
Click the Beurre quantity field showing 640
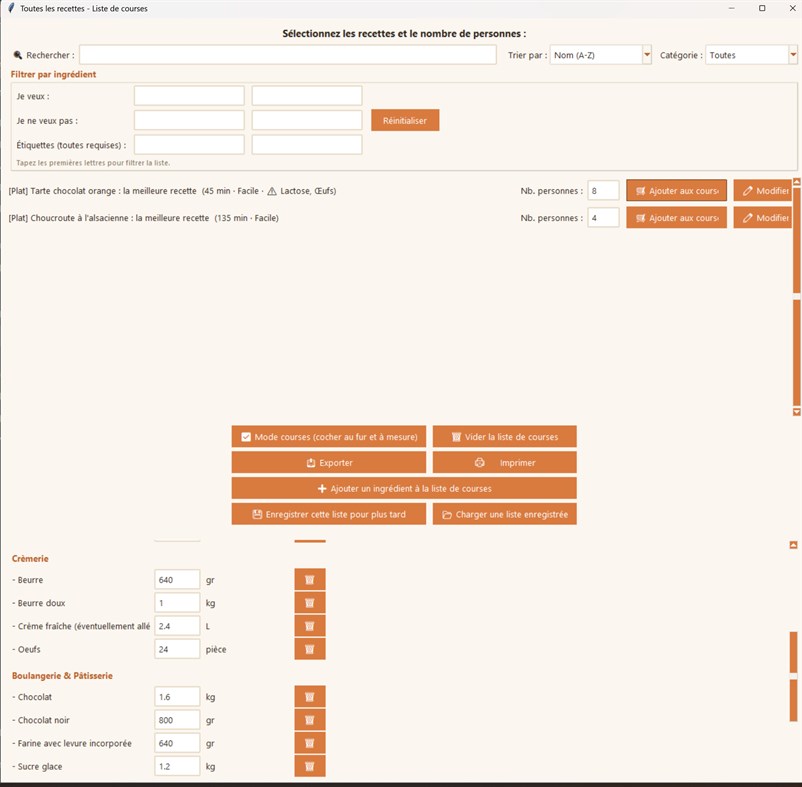click(x=177, y=579)
